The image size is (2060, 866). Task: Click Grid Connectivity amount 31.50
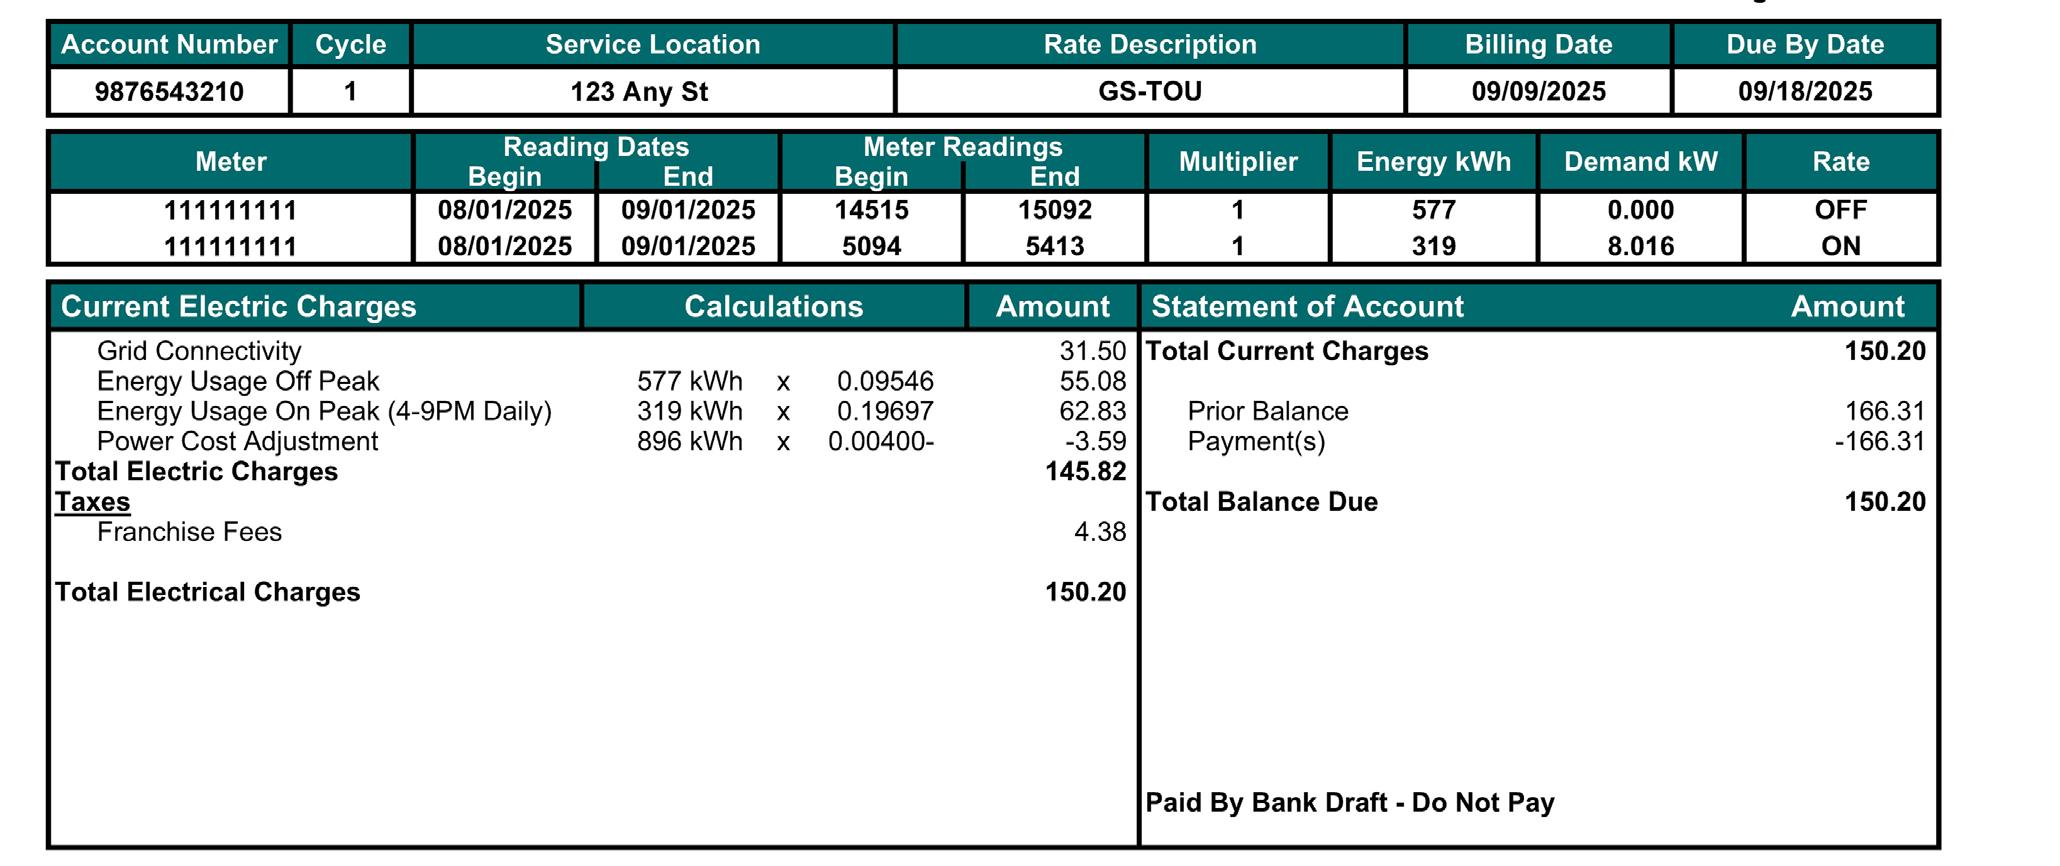tap(1093, 351)
